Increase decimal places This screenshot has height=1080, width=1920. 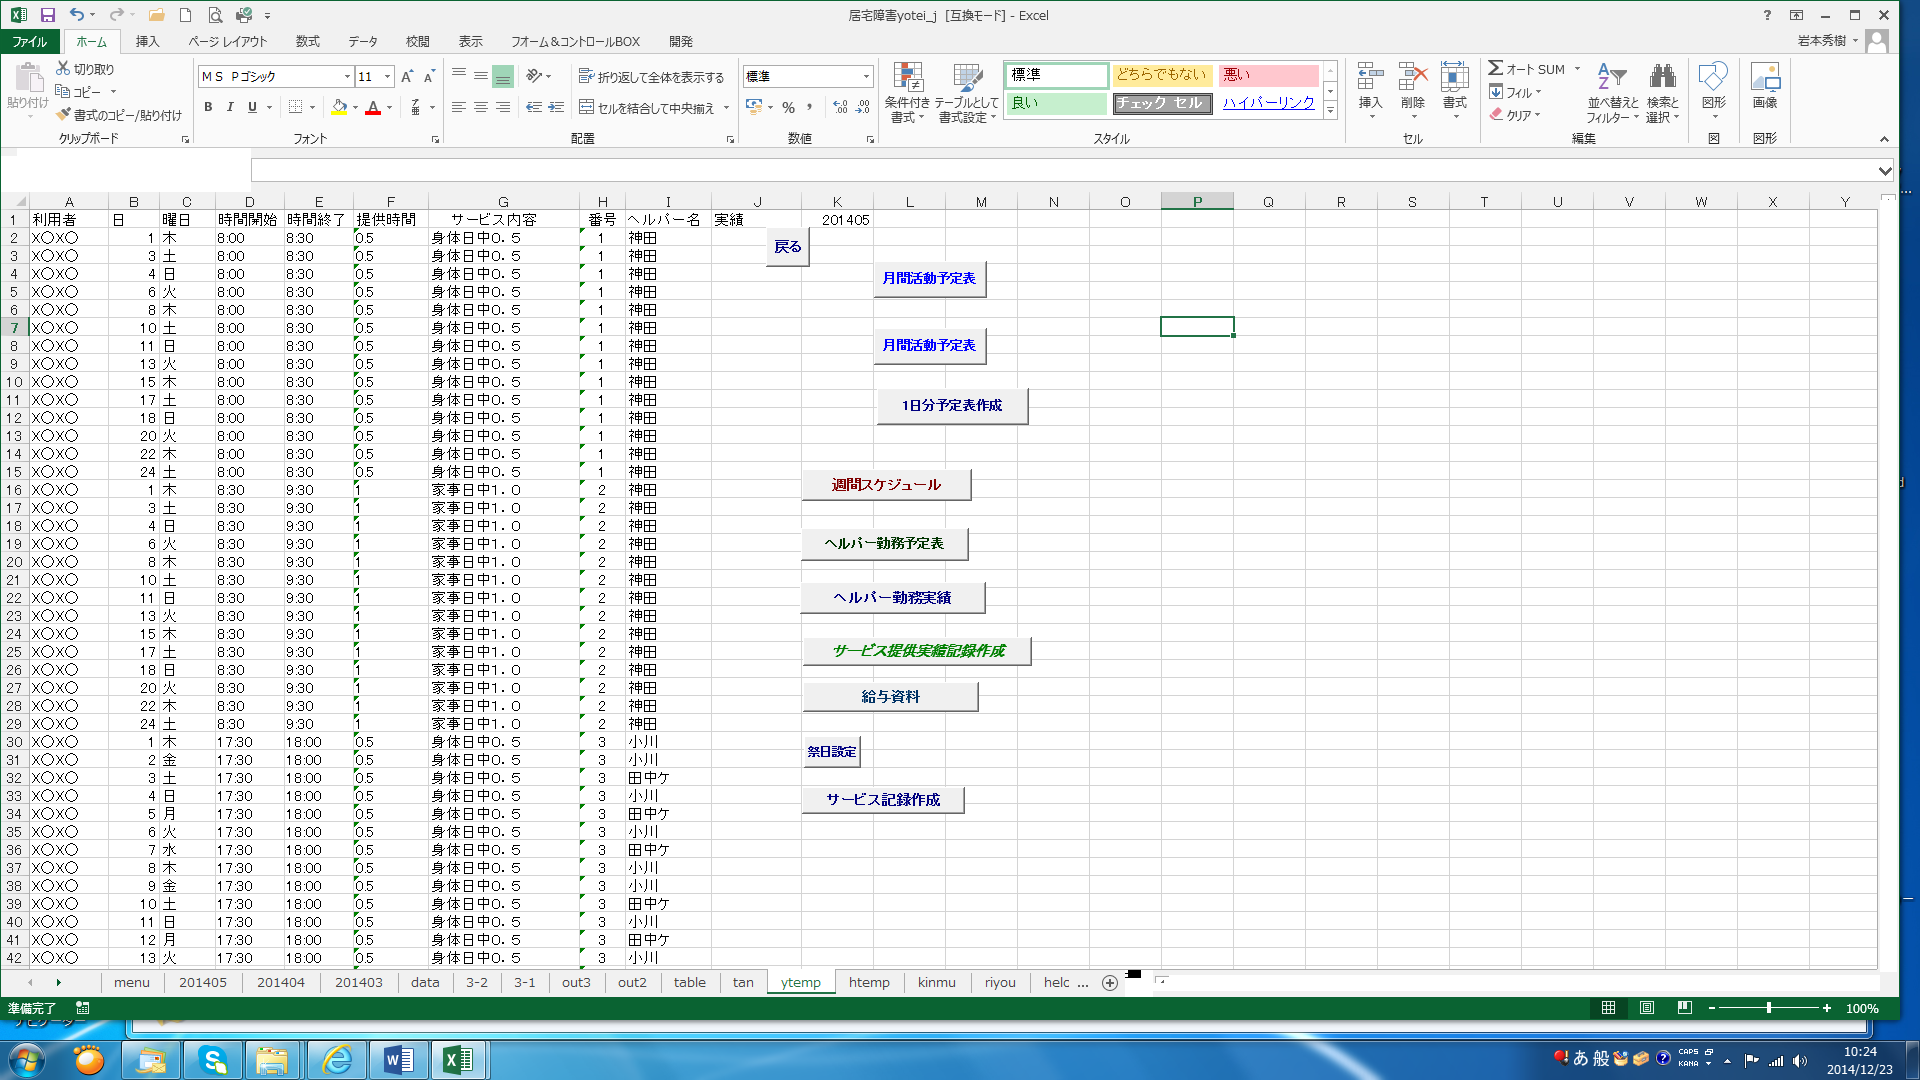tap(840, 107)
